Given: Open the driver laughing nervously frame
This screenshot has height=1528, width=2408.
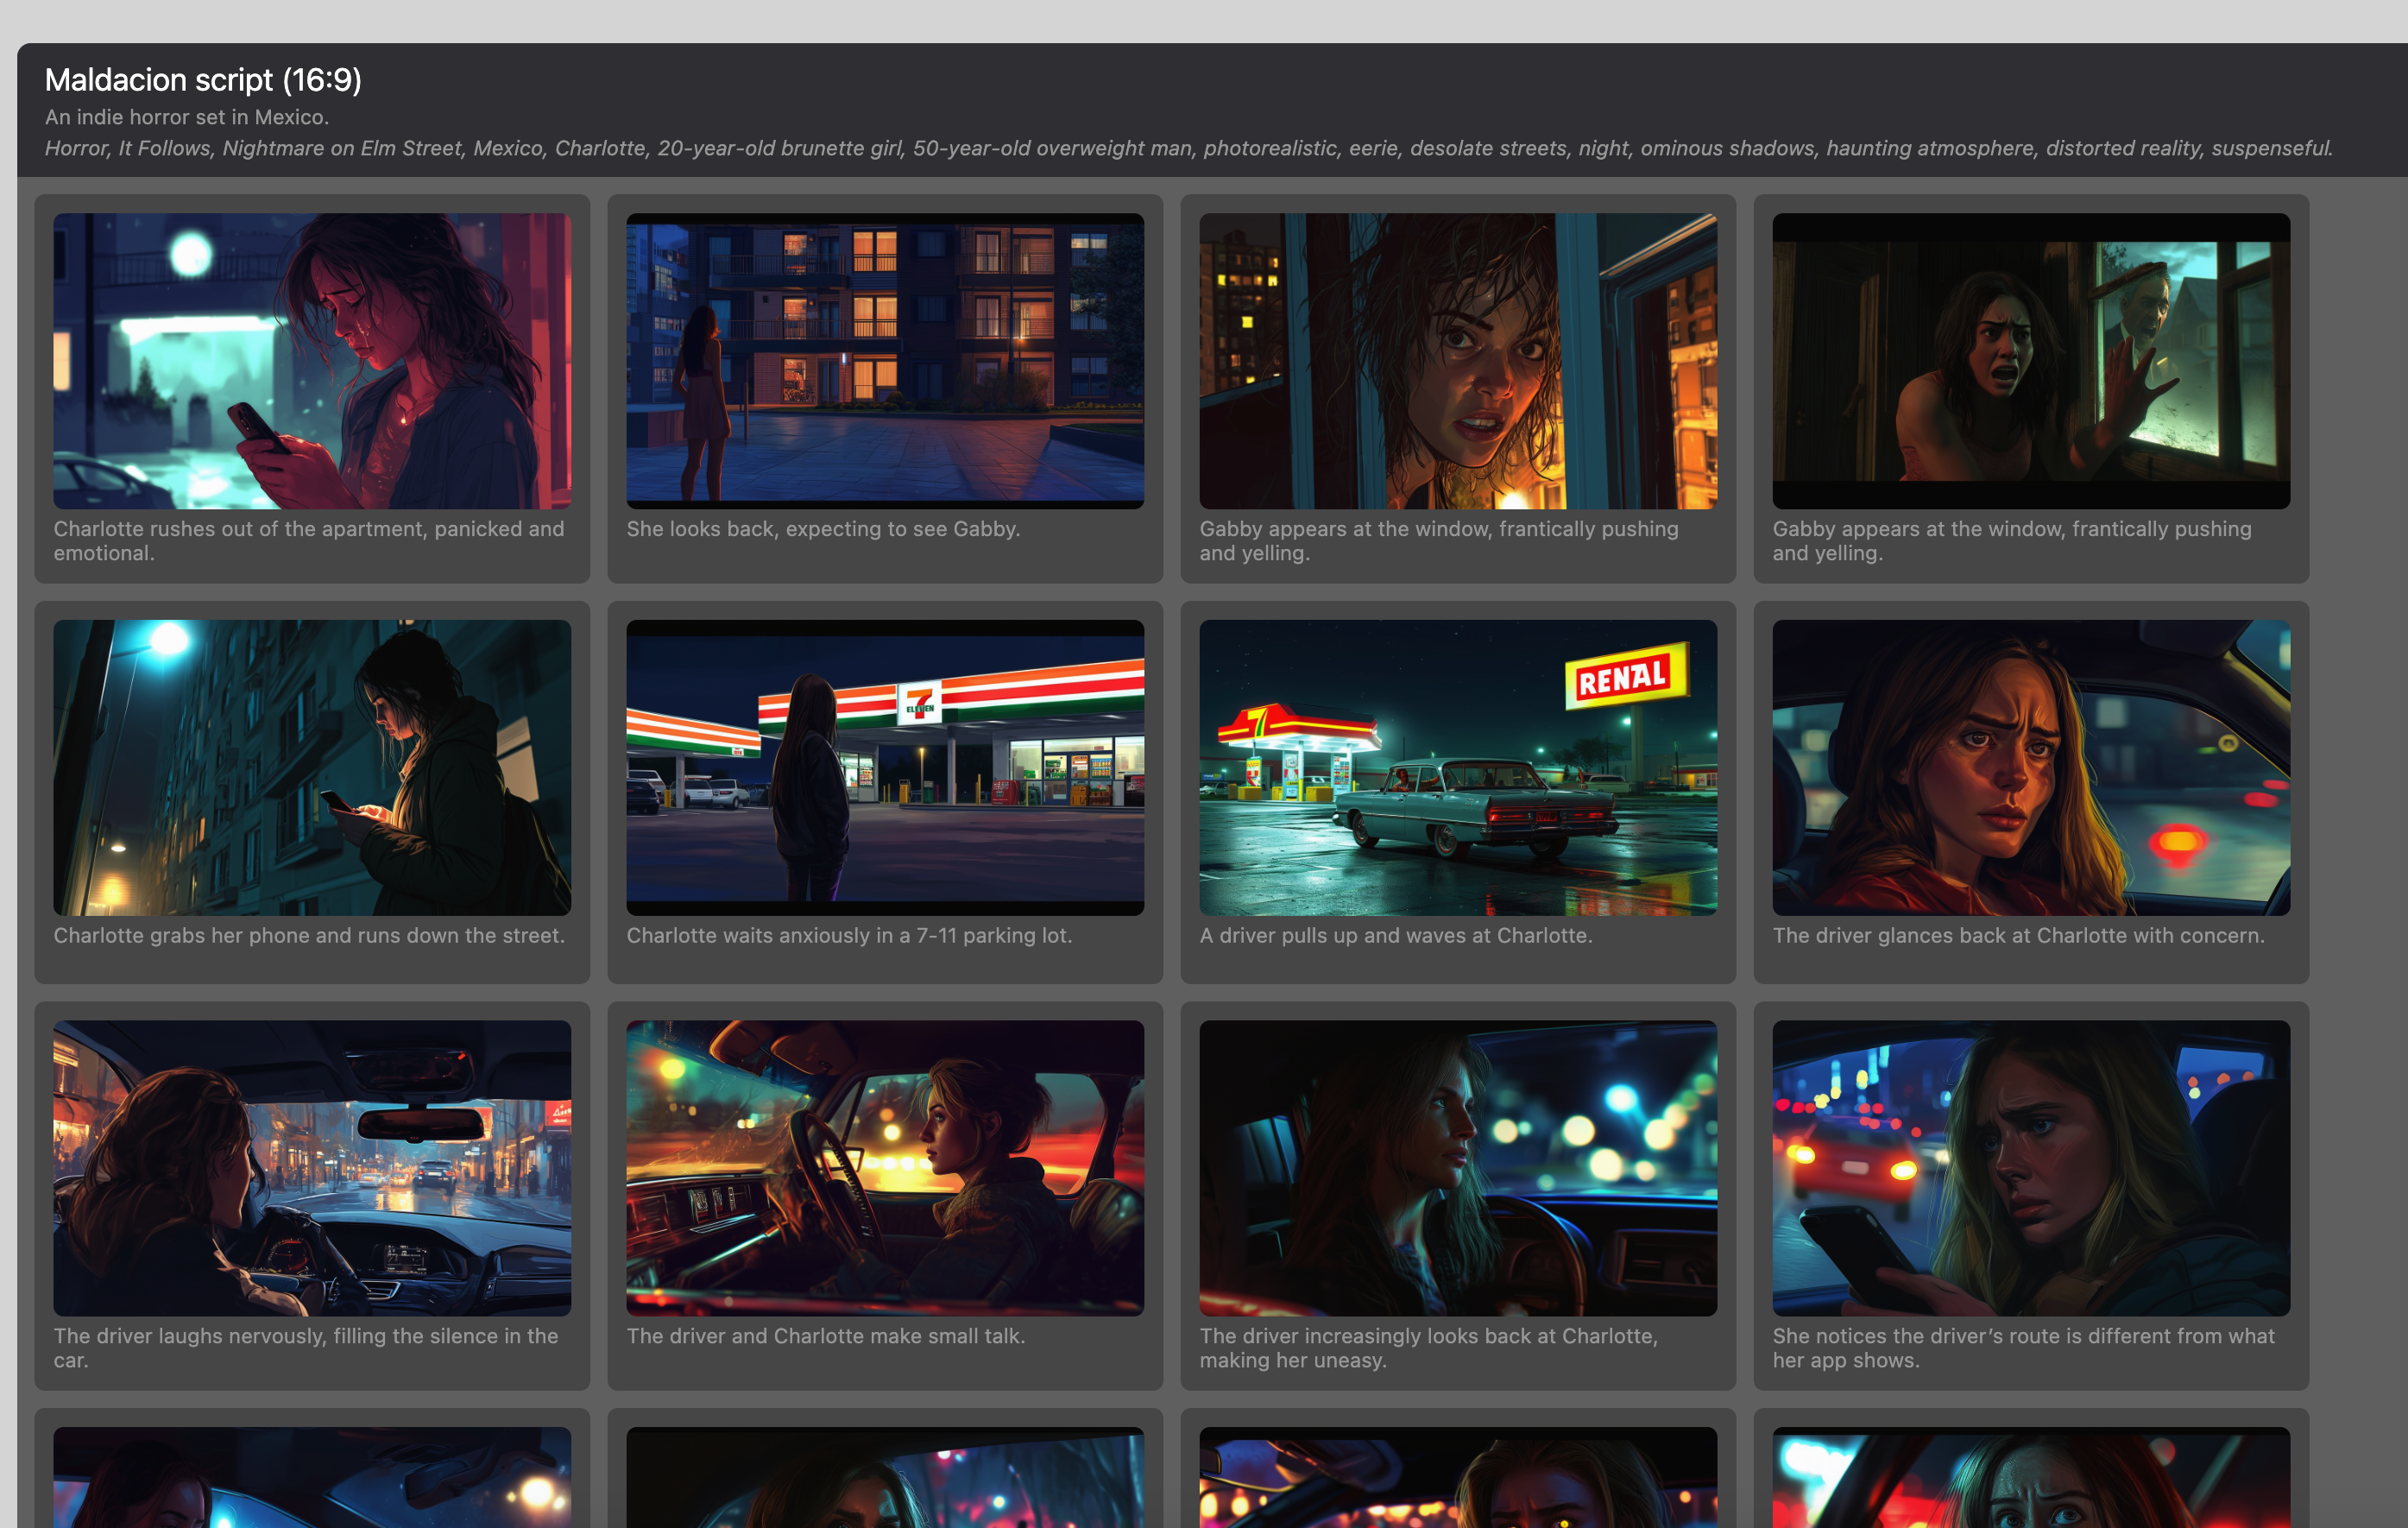Looking at the screenshot, I should (310, 1168).
